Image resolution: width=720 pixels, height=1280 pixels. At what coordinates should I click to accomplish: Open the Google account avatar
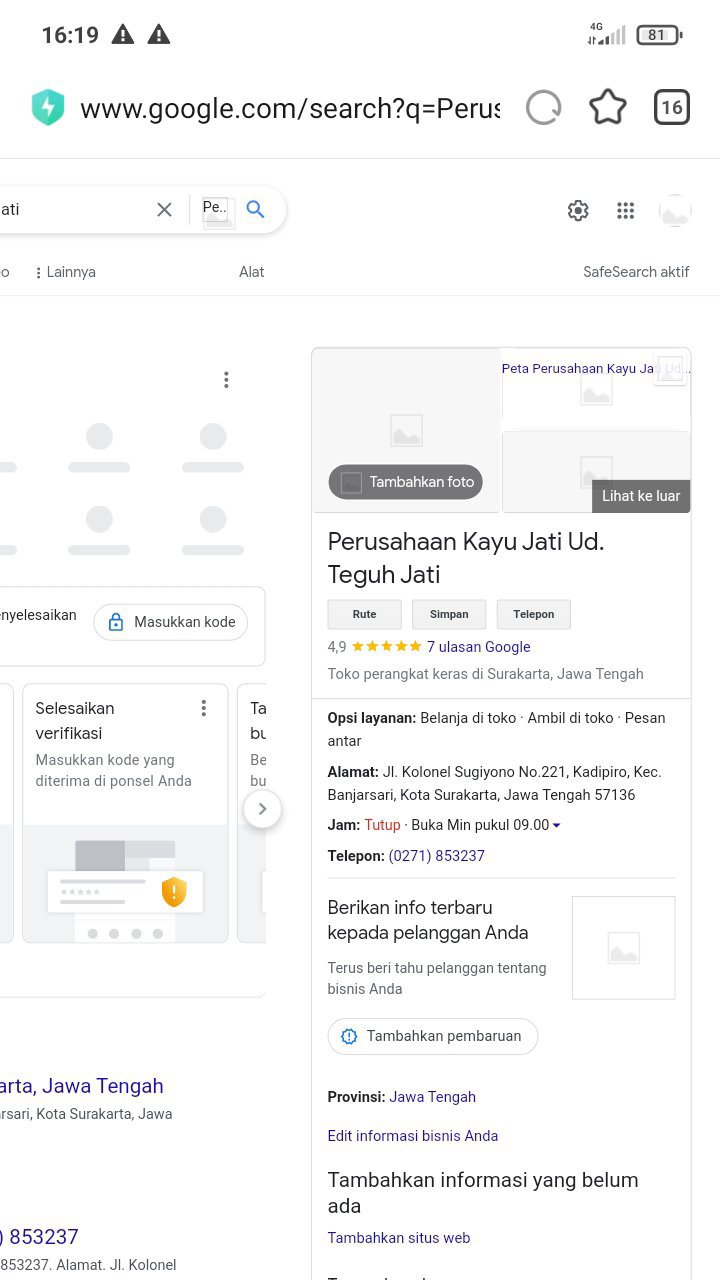(676, 210)
